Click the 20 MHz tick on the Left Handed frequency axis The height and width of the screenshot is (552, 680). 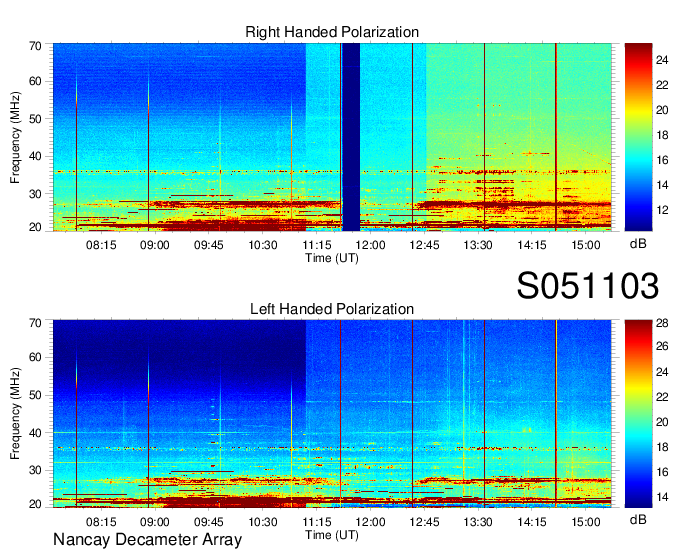pyautogui.click(x=35, y=504)
